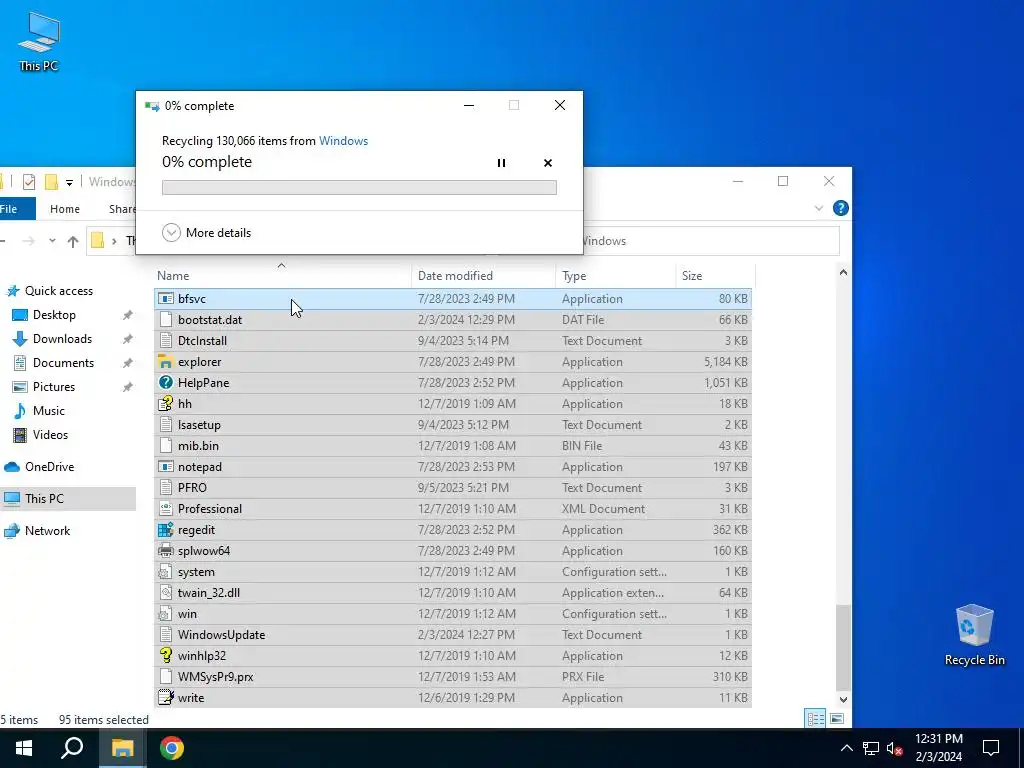Click the notepad file icon
Image resolution: width=1024 pixels, height=768 pixels.
point(166,467)
